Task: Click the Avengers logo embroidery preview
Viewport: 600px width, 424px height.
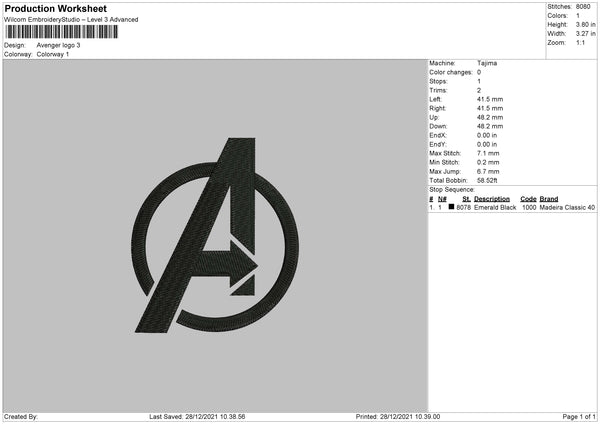Action: coord(215,235)
